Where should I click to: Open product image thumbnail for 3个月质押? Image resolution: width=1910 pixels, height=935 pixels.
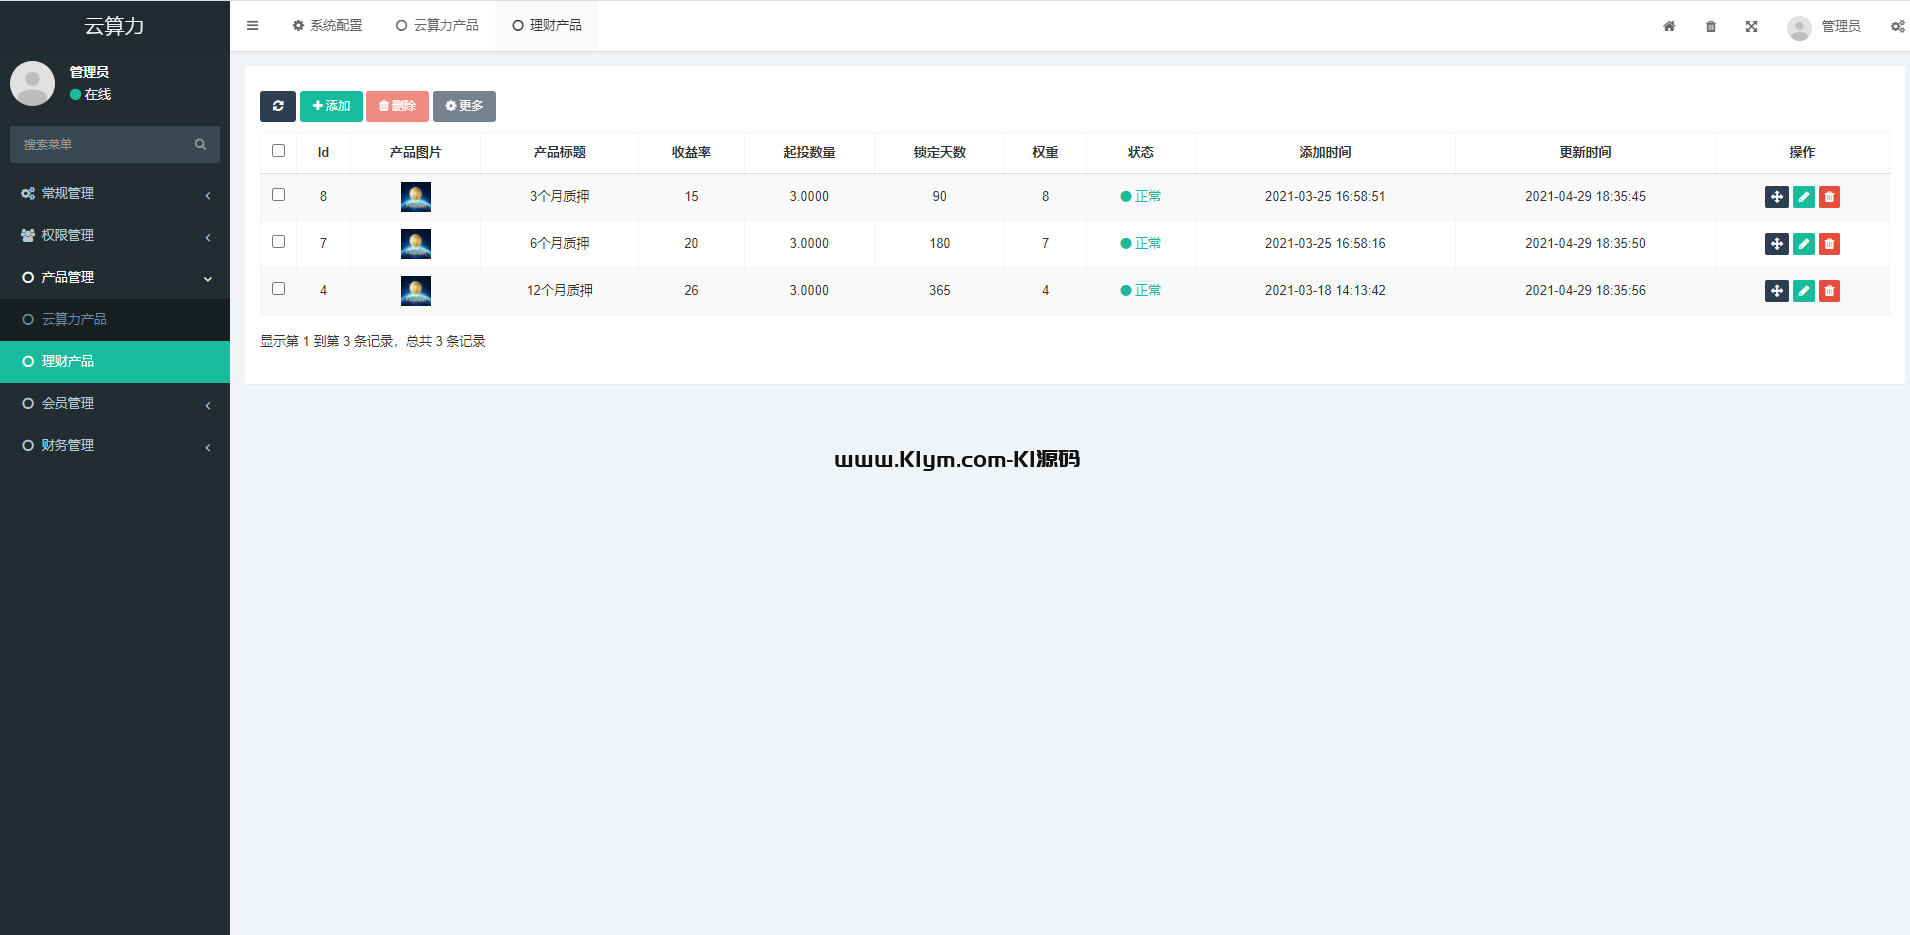click(416, 197)
